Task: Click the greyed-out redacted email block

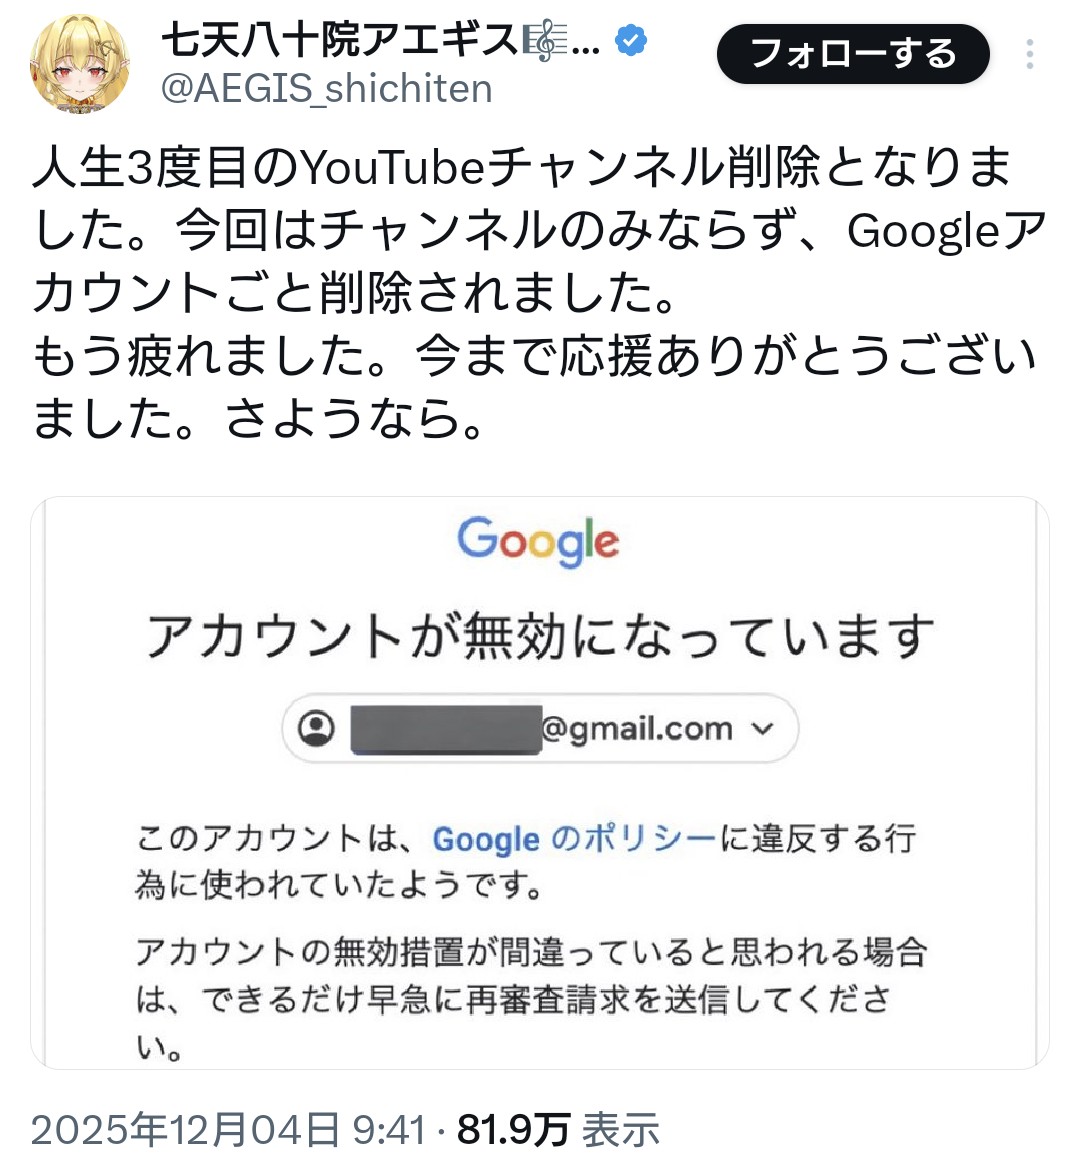Action: point(445,728)
